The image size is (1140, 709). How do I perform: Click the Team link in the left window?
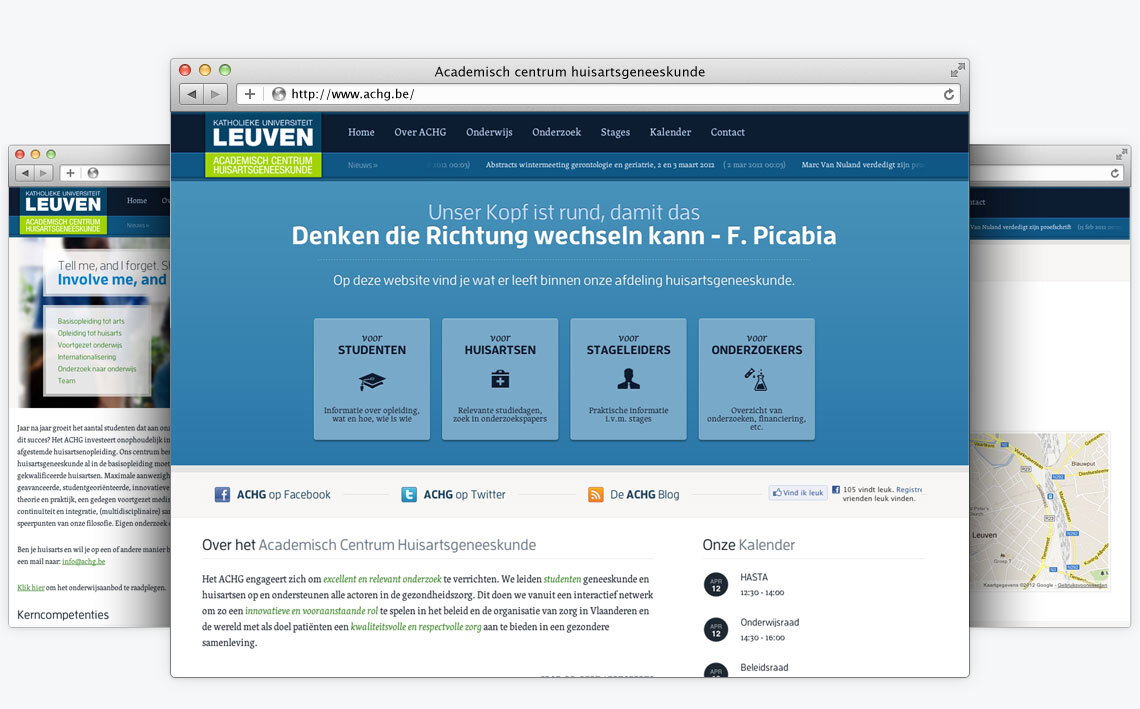66,381
